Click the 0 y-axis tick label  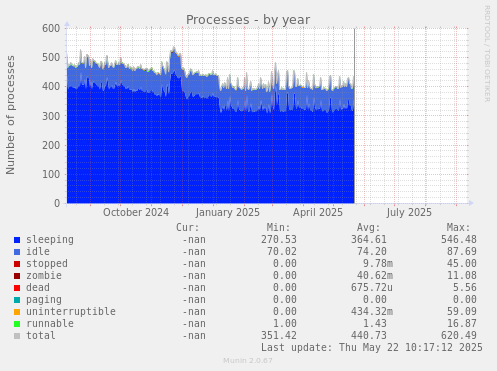click(57, 203)
